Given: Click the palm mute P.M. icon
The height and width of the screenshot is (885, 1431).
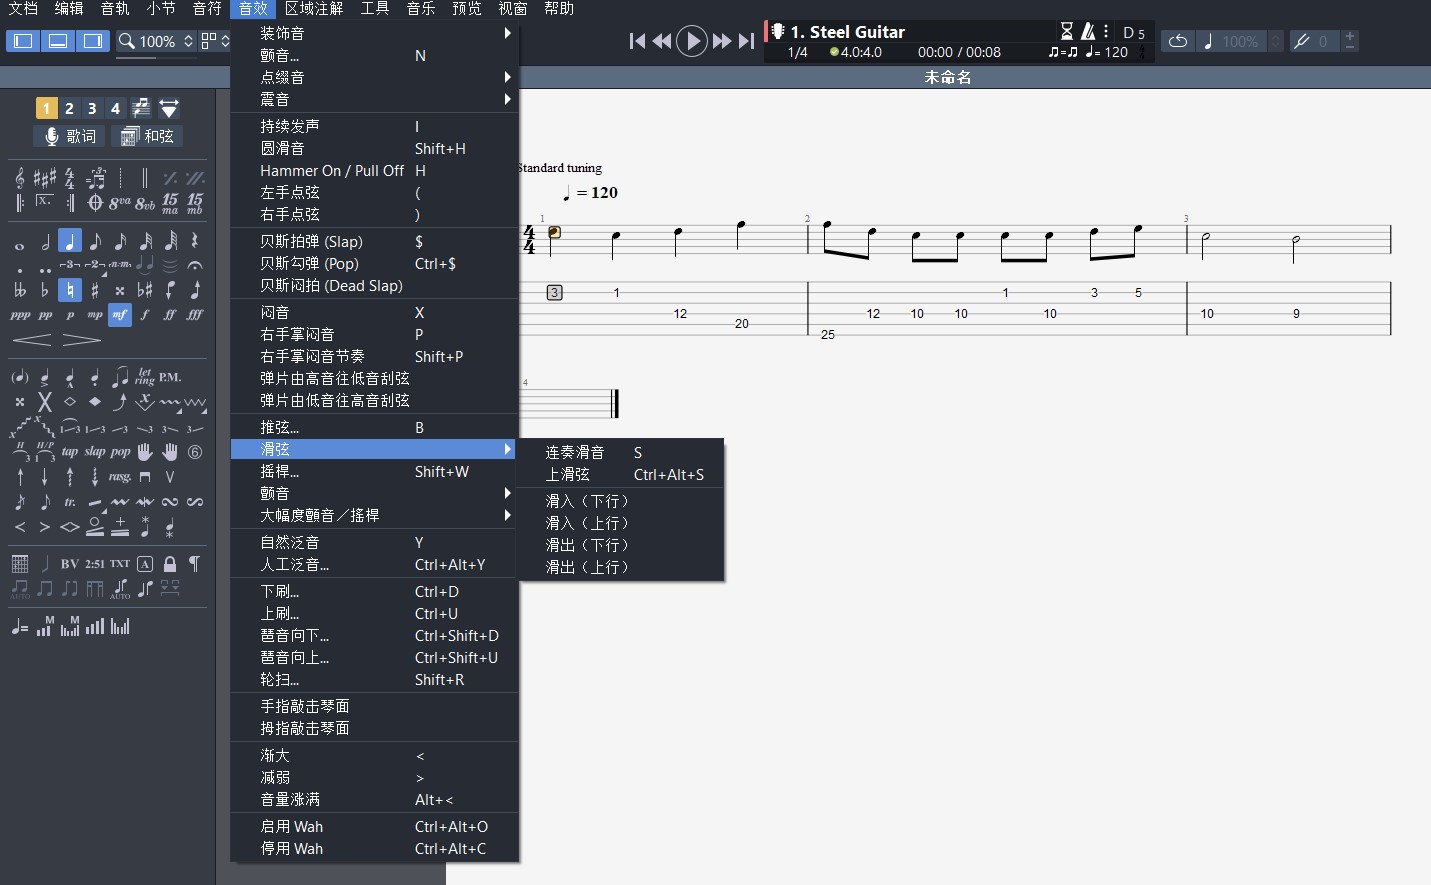Looking at the screenshot, I should pos(170,377).
